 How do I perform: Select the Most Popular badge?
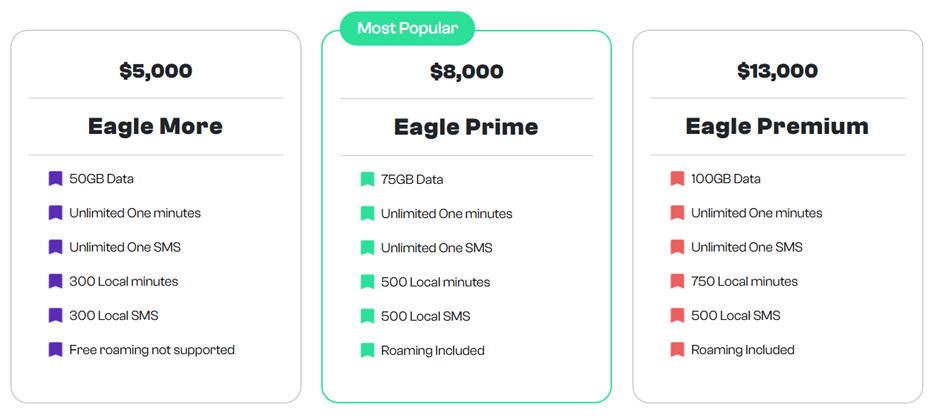pyautogui.click(x=407, y=29)
